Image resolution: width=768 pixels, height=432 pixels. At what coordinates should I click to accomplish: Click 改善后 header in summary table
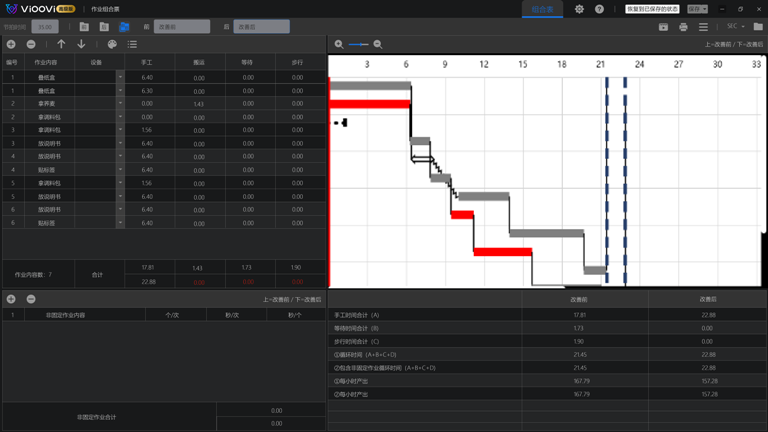708,299
